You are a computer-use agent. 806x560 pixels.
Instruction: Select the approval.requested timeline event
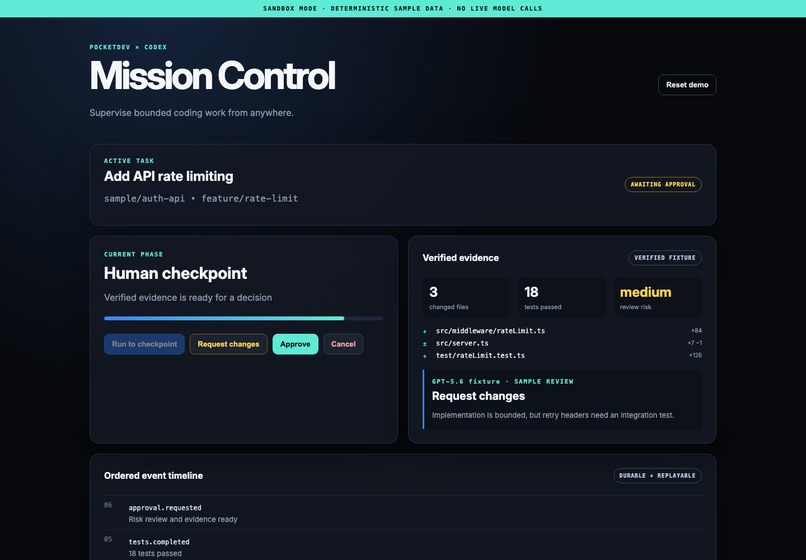pos(402,513)
